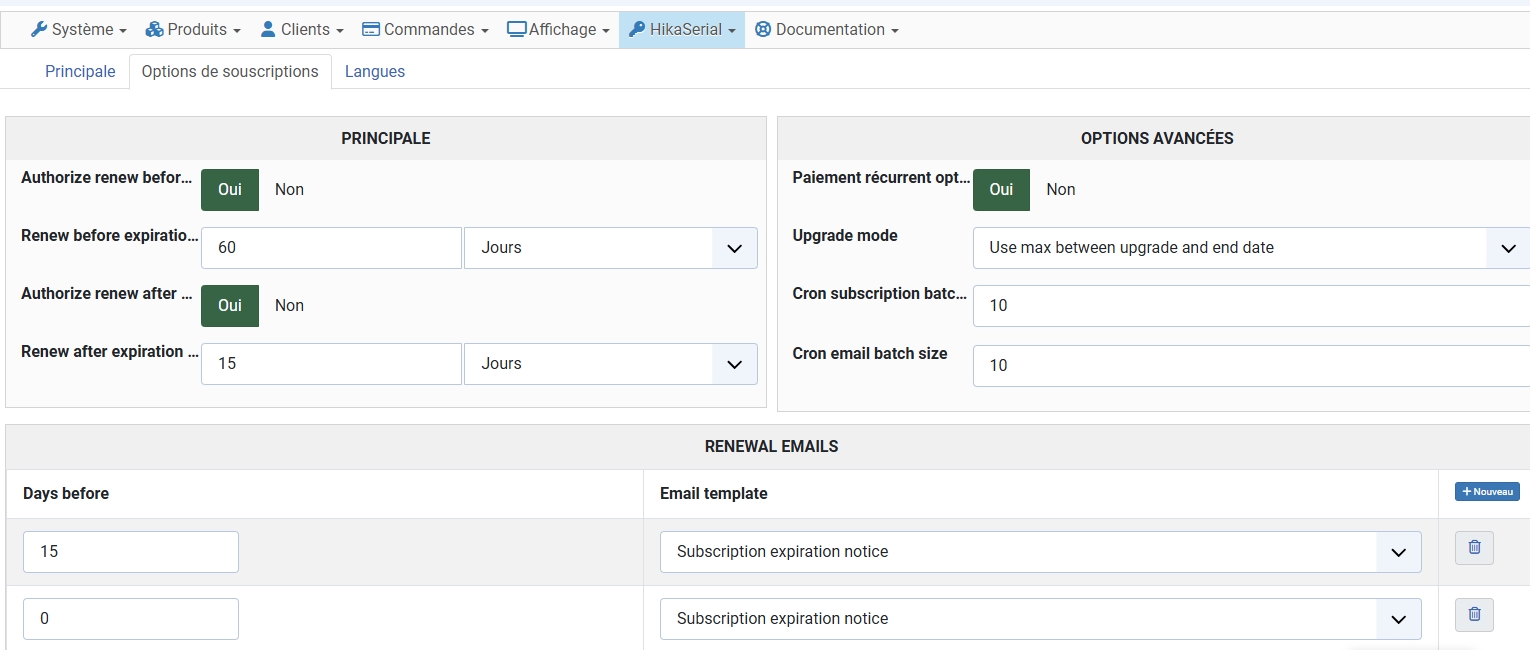Image resolution: width=1530 pixels, height=650 pixels.
Task: Click the lifebuoy icon beside Documentation
Action: pyautogui.click(x=763, y=30)
